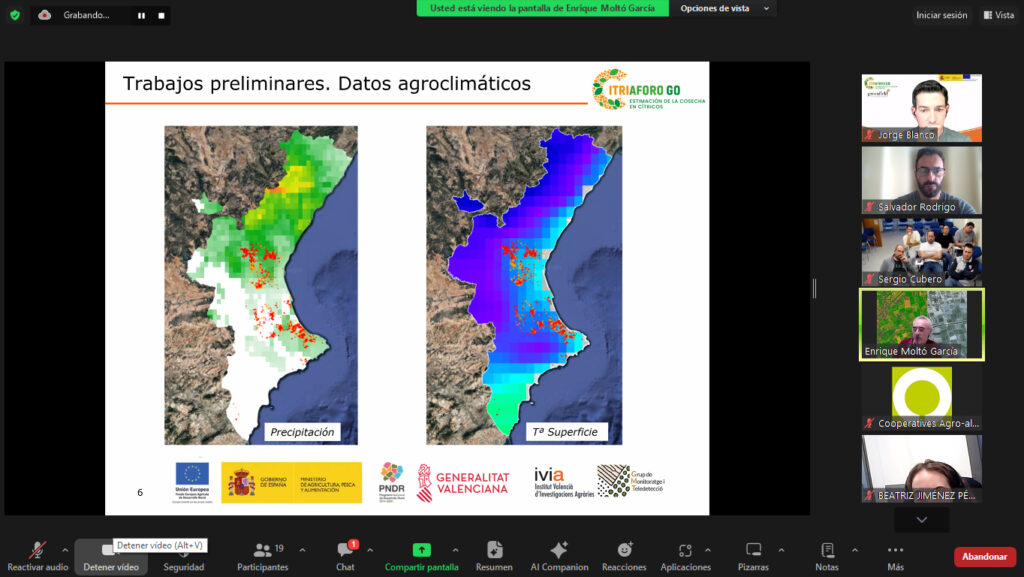Toggle Detener vídeo camera button
Image resolution: width=1024 pixels, height=577 pixels.
pos(110,557)
